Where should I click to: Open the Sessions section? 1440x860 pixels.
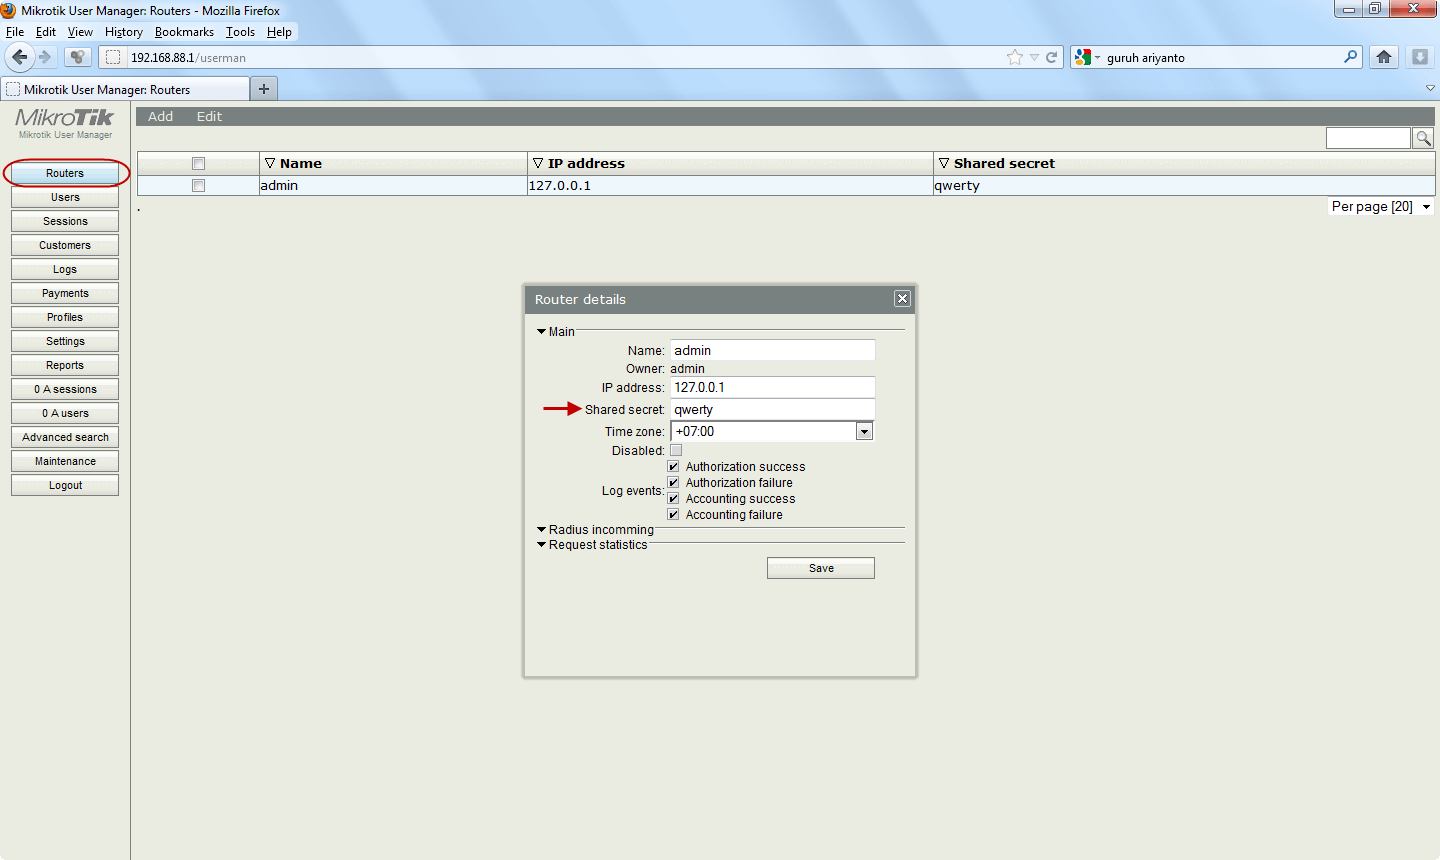(x=65, y=221)
